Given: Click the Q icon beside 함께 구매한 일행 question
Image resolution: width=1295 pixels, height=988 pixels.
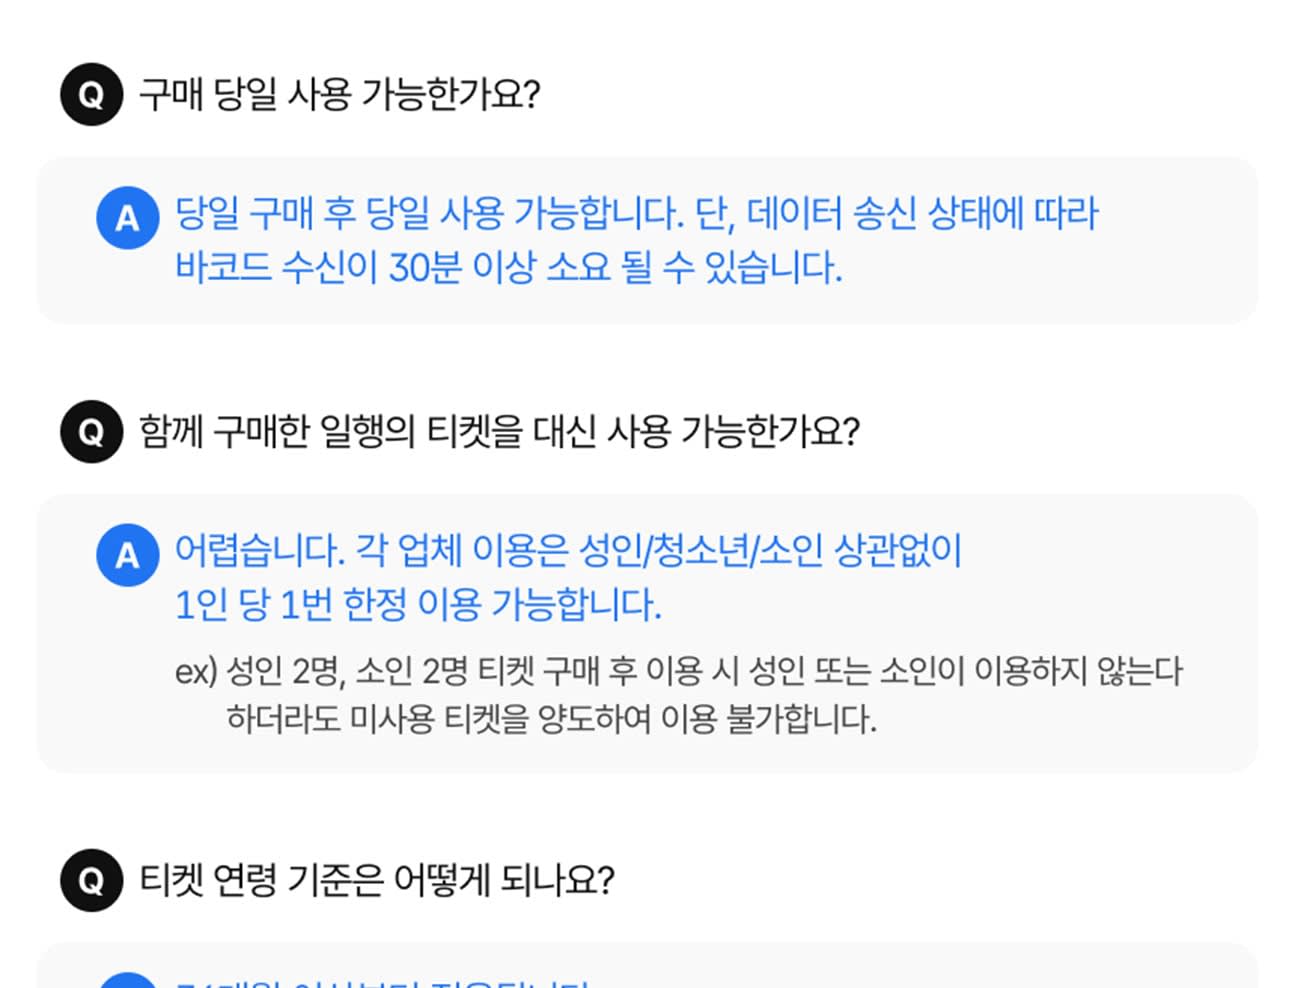Looking at the screenshot, I should 91,432.
